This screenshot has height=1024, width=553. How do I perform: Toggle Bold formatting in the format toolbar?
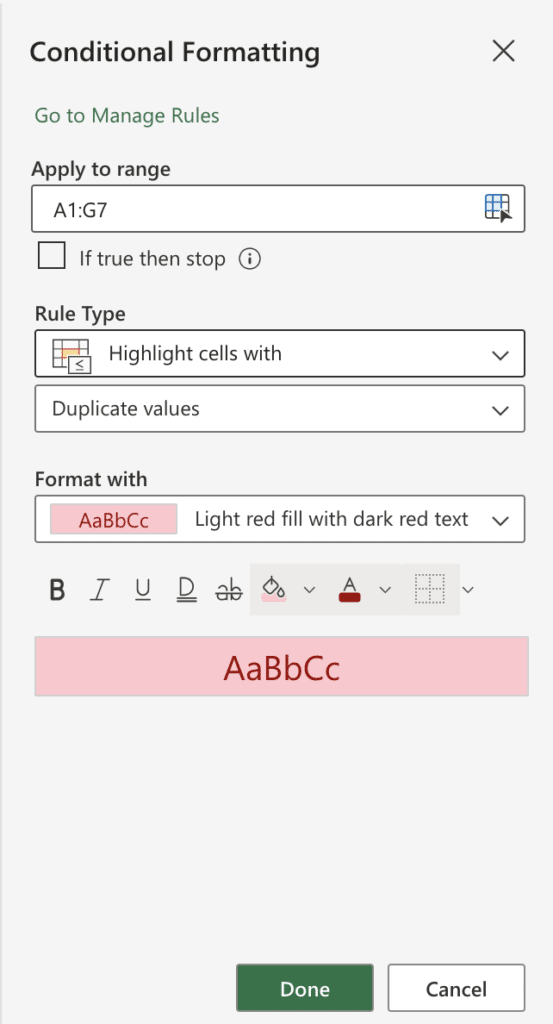pos(57,590)
